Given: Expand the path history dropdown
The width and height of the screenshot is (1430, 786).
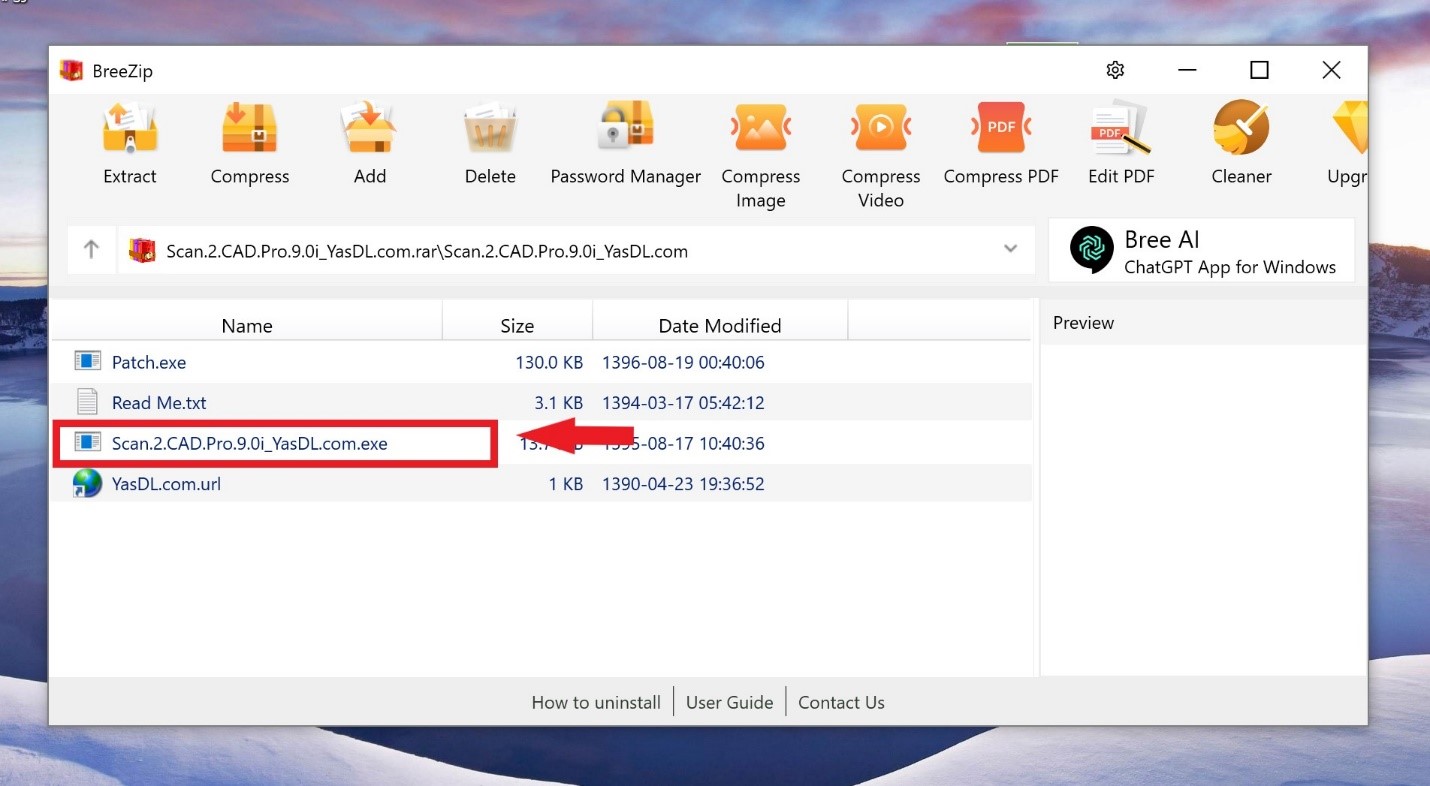Looking at the screenshot, I should coord(1011,250).
